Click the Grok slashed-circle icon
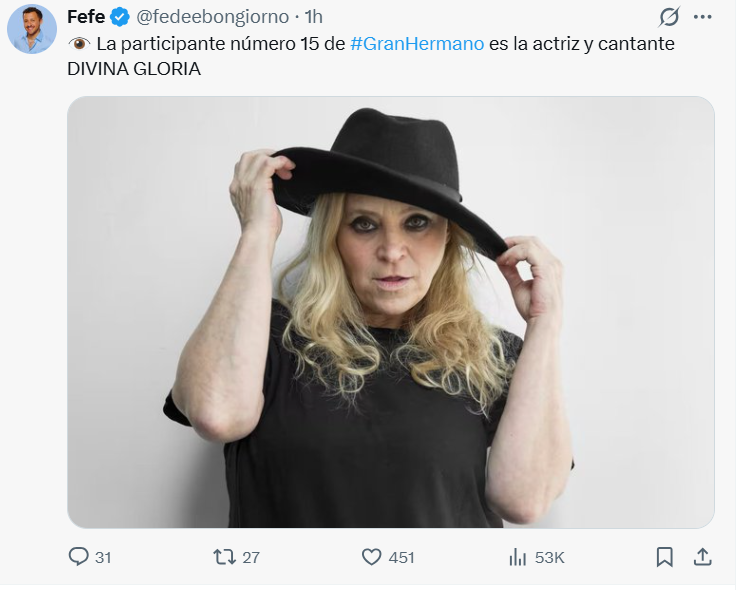 (669, 17)
